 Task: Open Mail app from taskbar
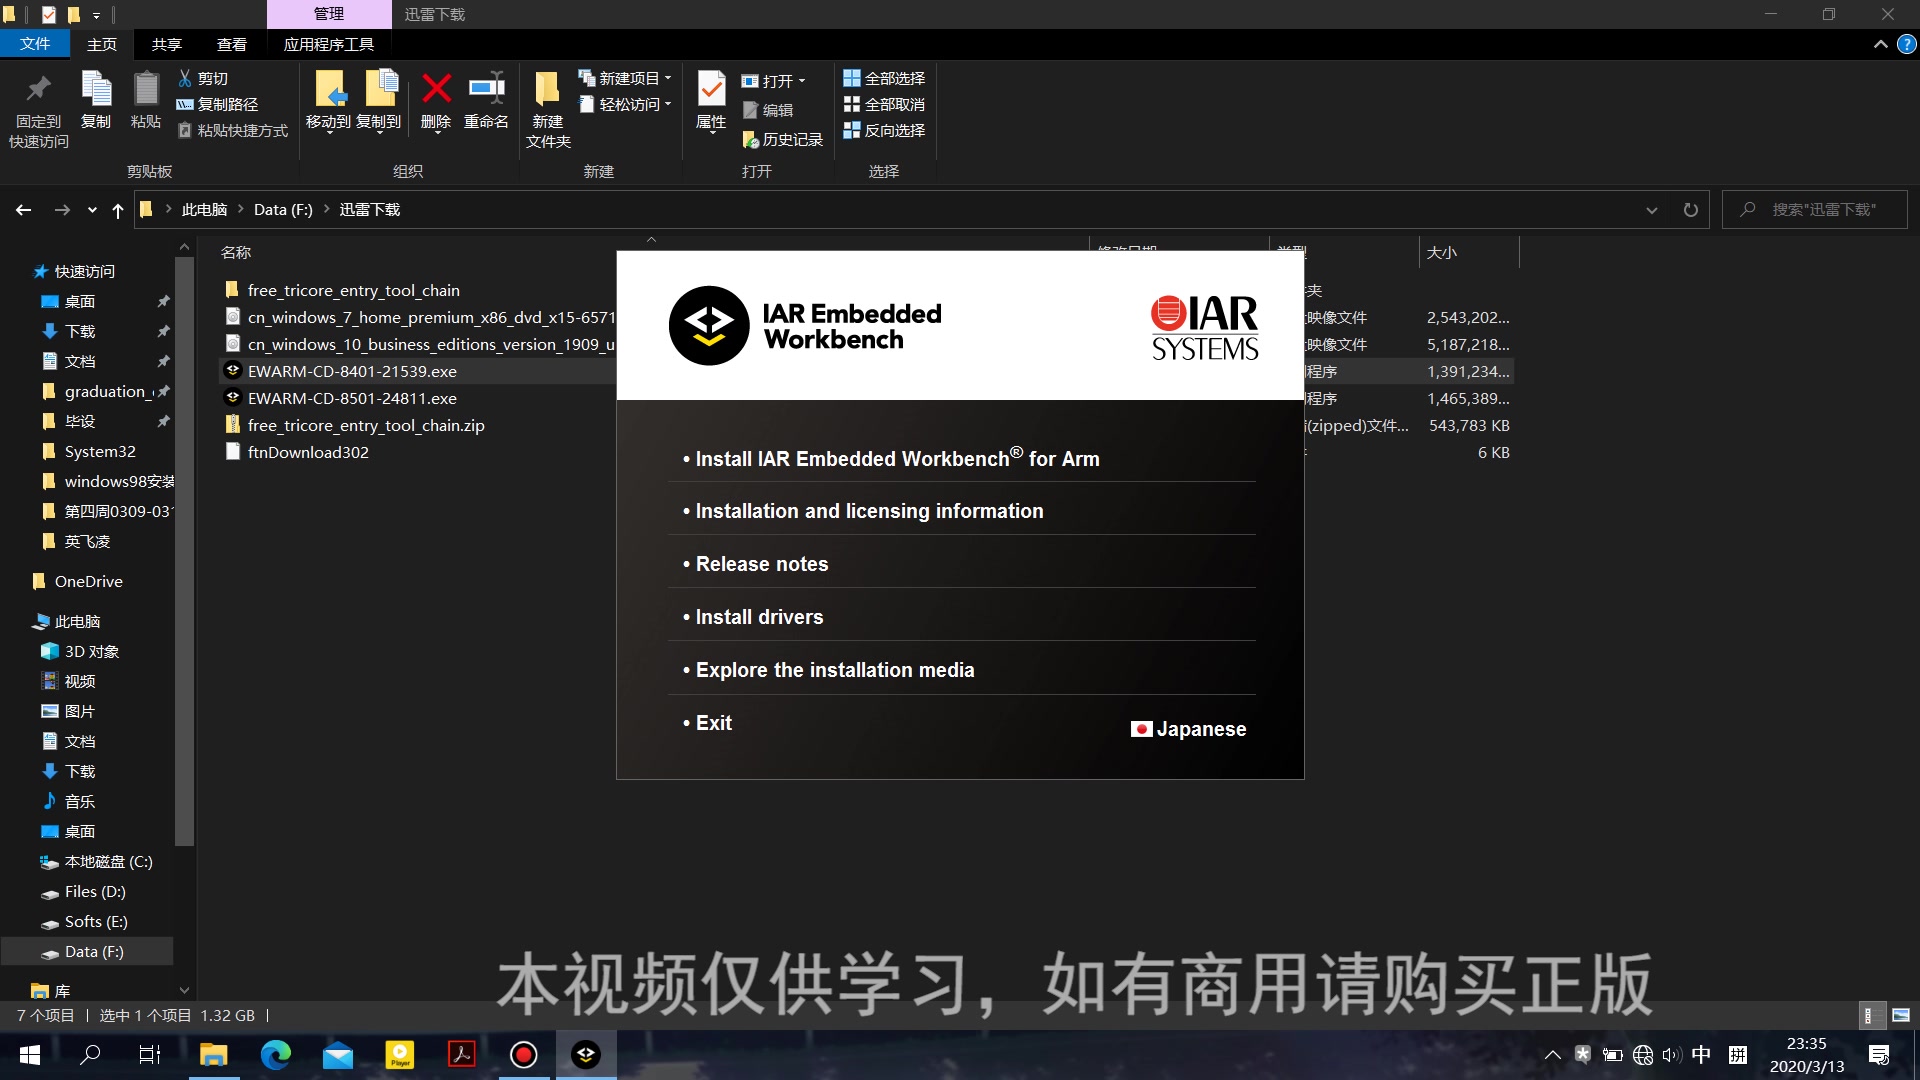tap(337, 1055)
